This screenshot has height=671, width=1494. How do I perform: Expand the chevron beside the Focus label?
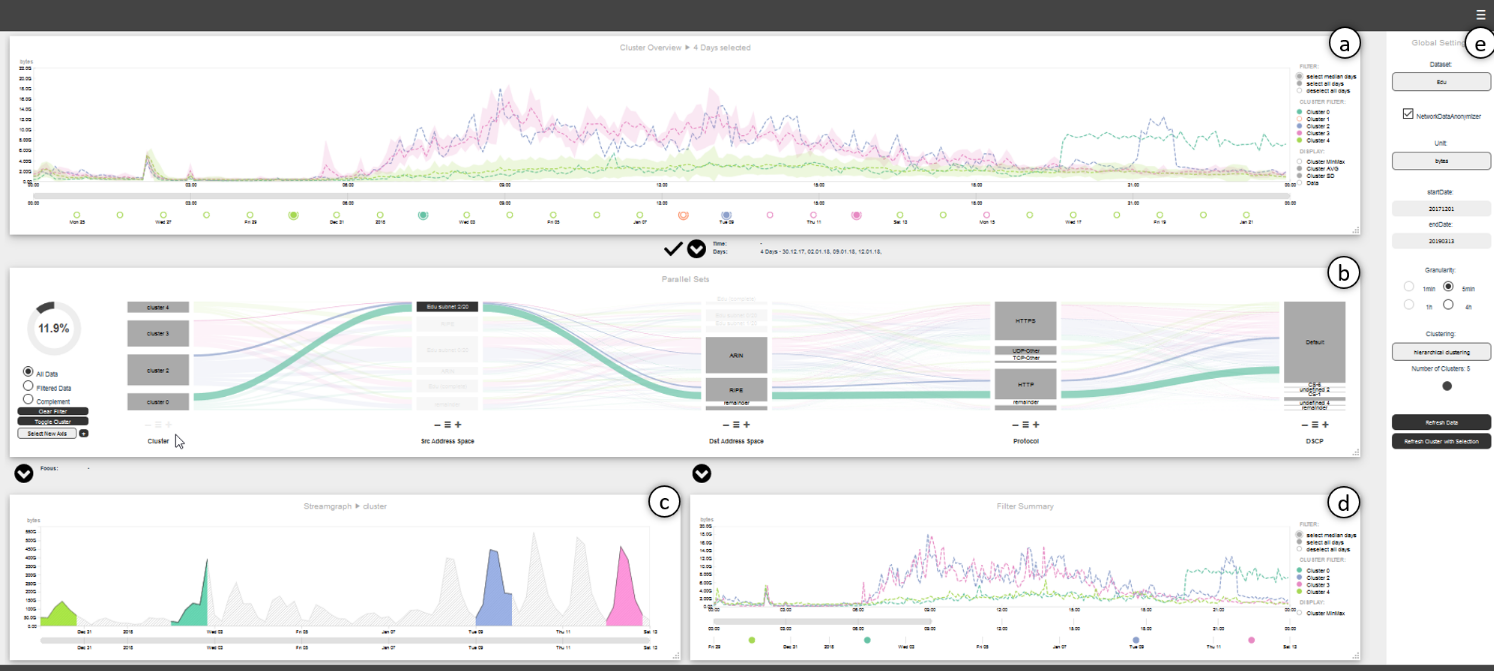23,472
